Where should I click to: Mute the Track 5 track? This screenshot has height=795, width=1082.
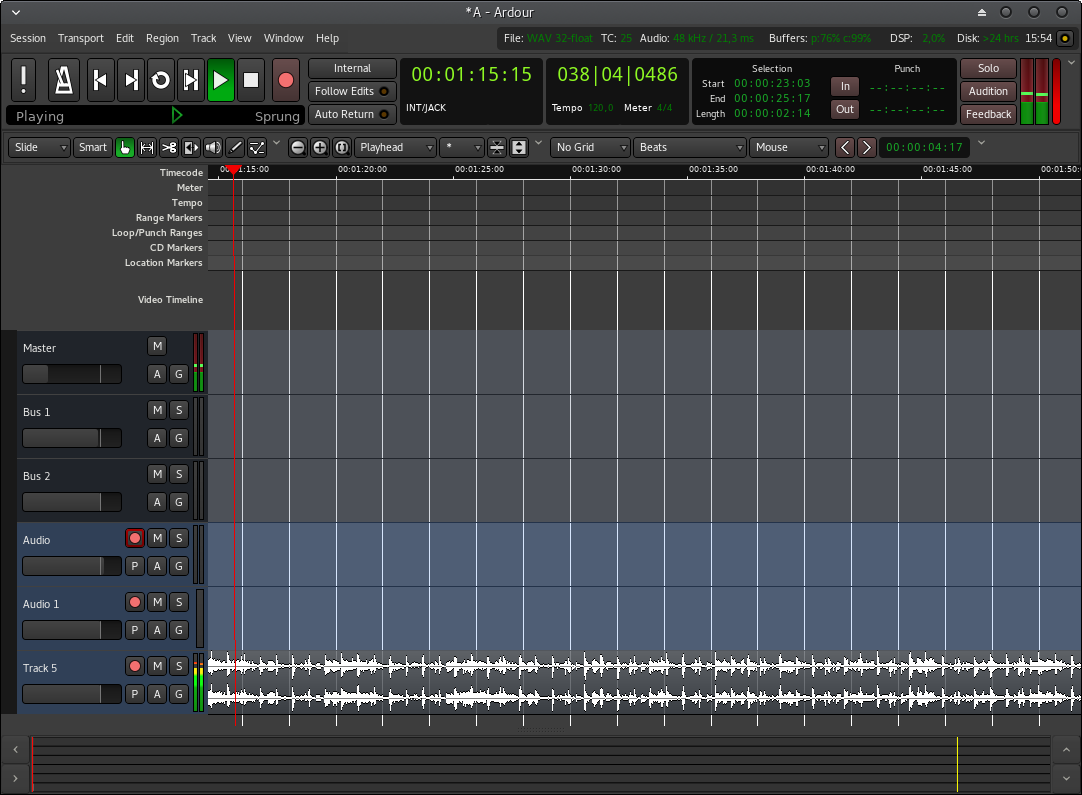pyautogui.click(x=157, y=666)
